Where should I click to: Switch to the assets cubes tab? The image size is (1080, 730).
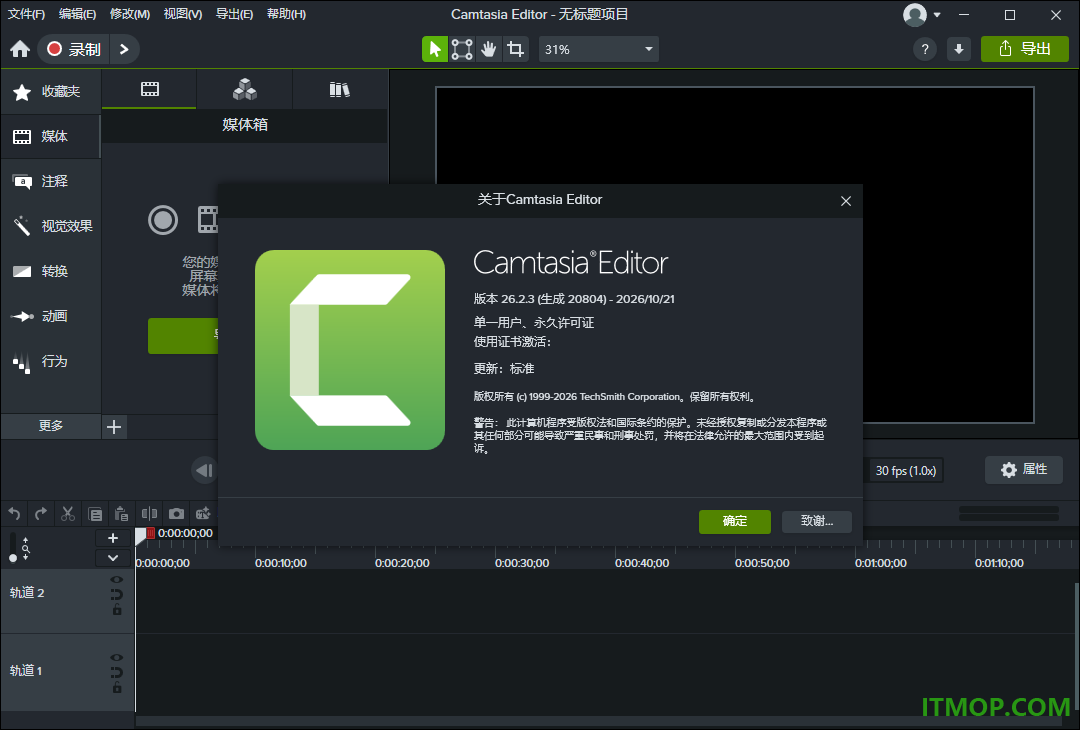tap(245, 89)
